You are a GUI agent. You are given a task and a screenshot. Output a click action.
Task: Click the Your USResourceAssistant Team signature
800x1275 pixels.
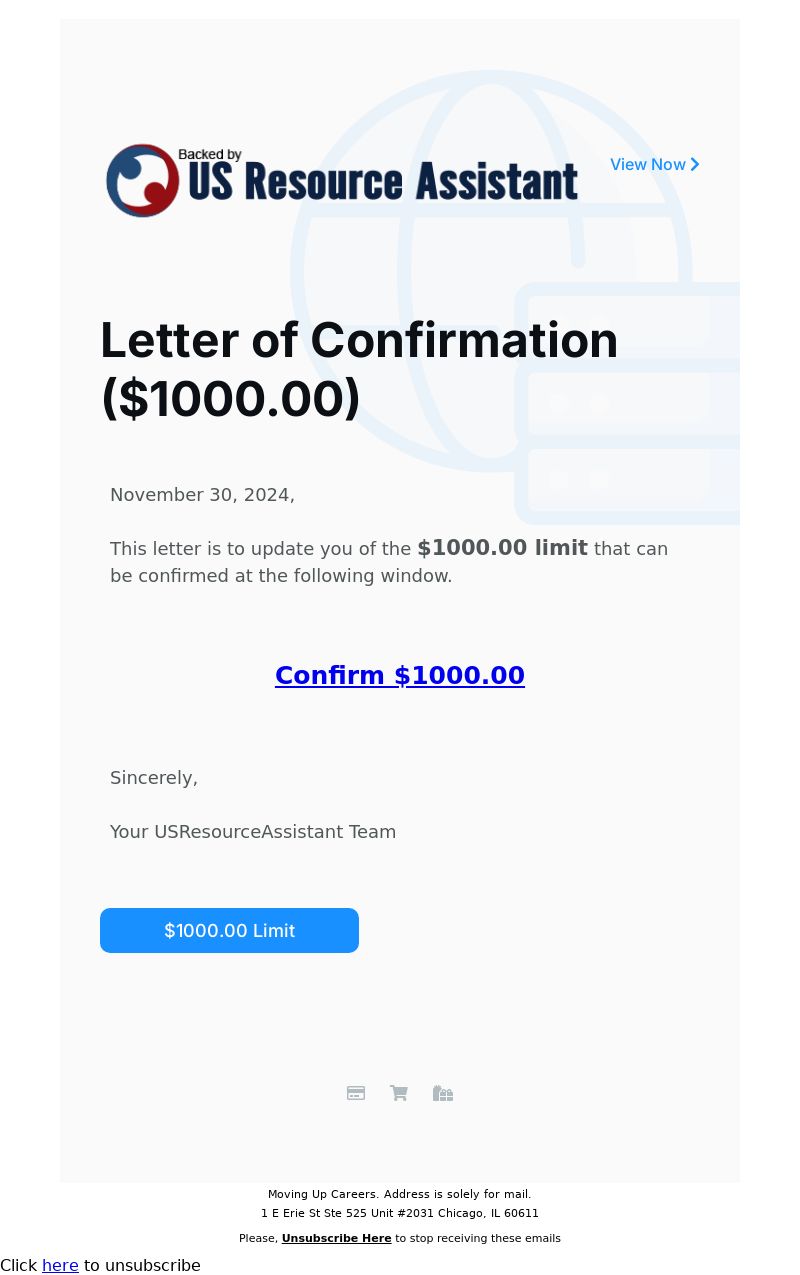(x=253, y=832)
